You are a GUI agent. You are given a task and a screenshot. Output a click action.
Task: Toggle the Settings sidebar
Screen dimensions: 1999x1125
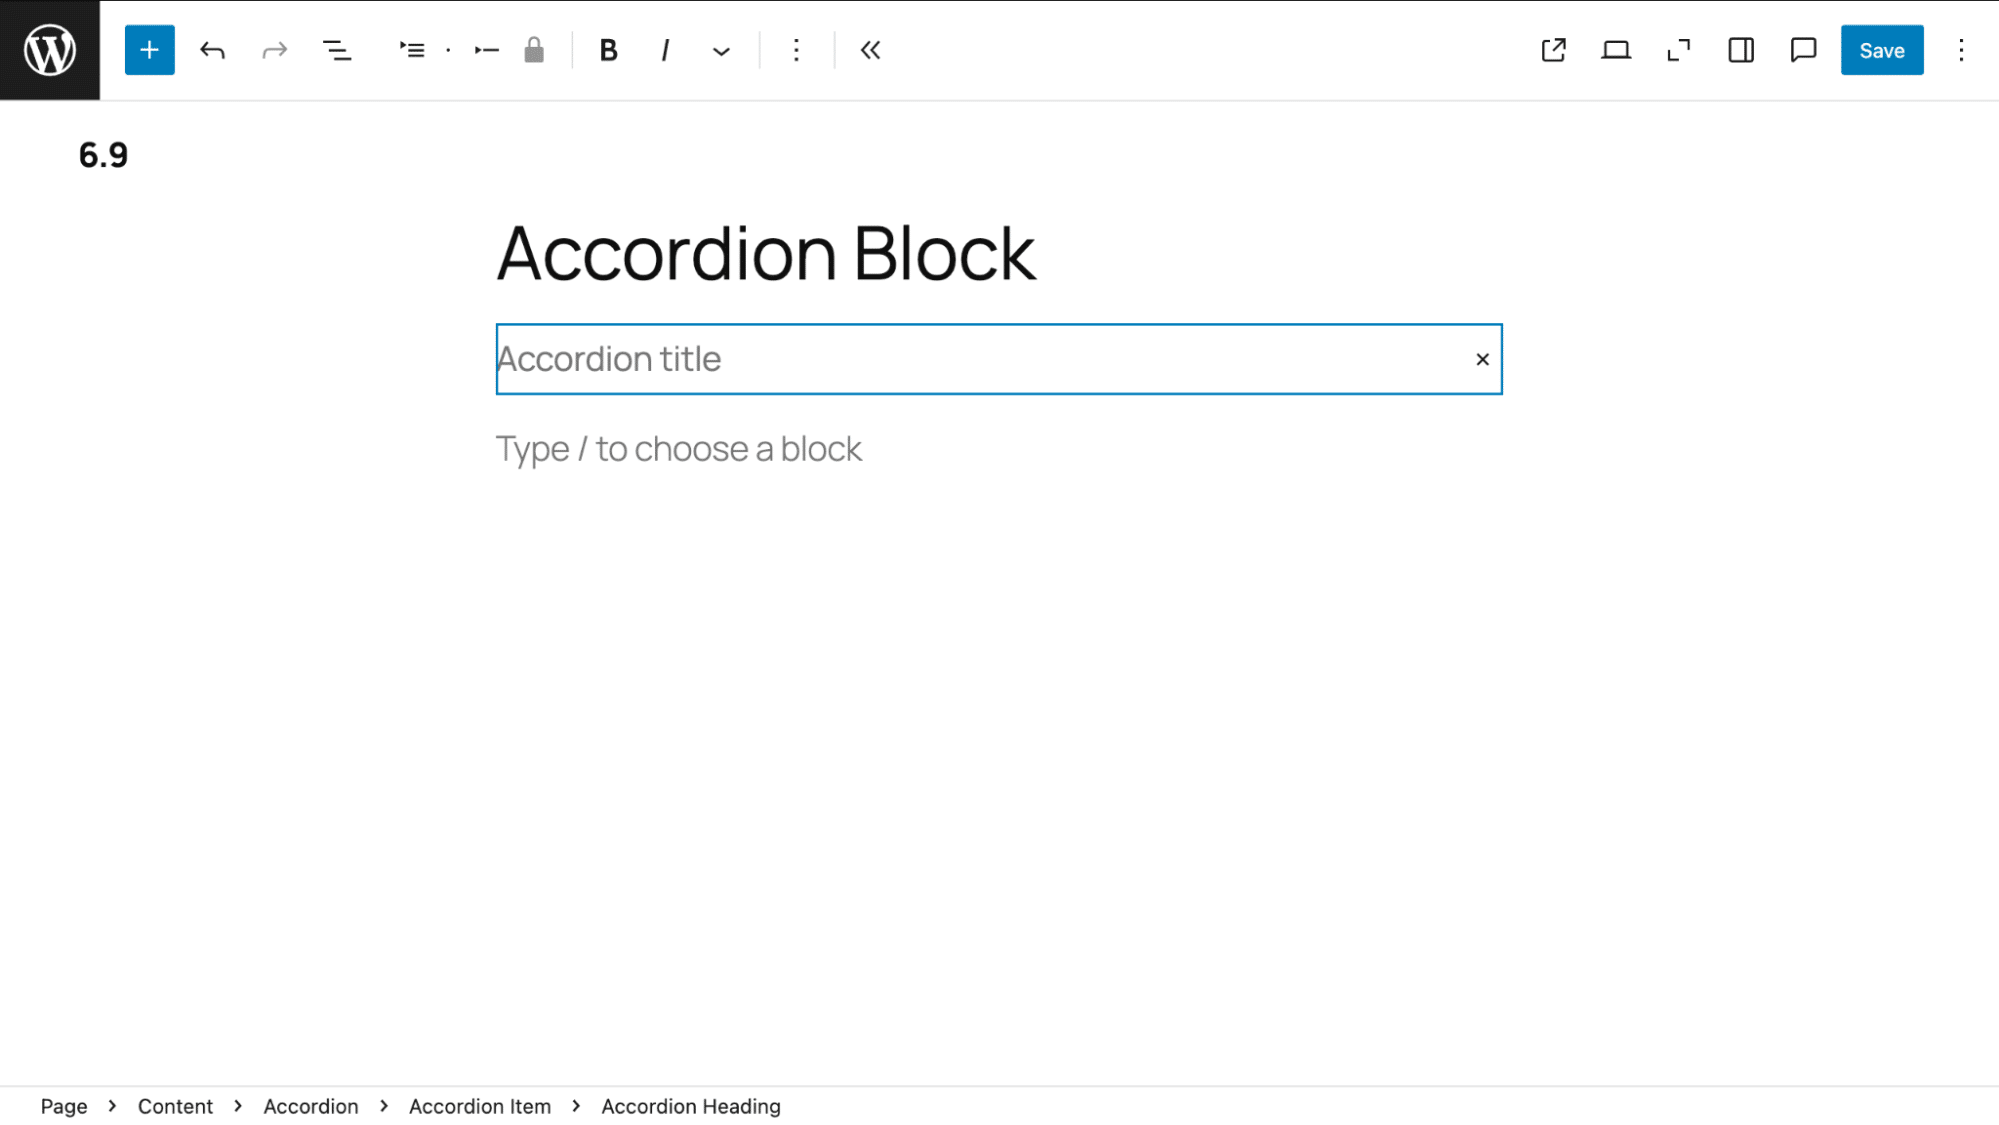(1740, 50)
